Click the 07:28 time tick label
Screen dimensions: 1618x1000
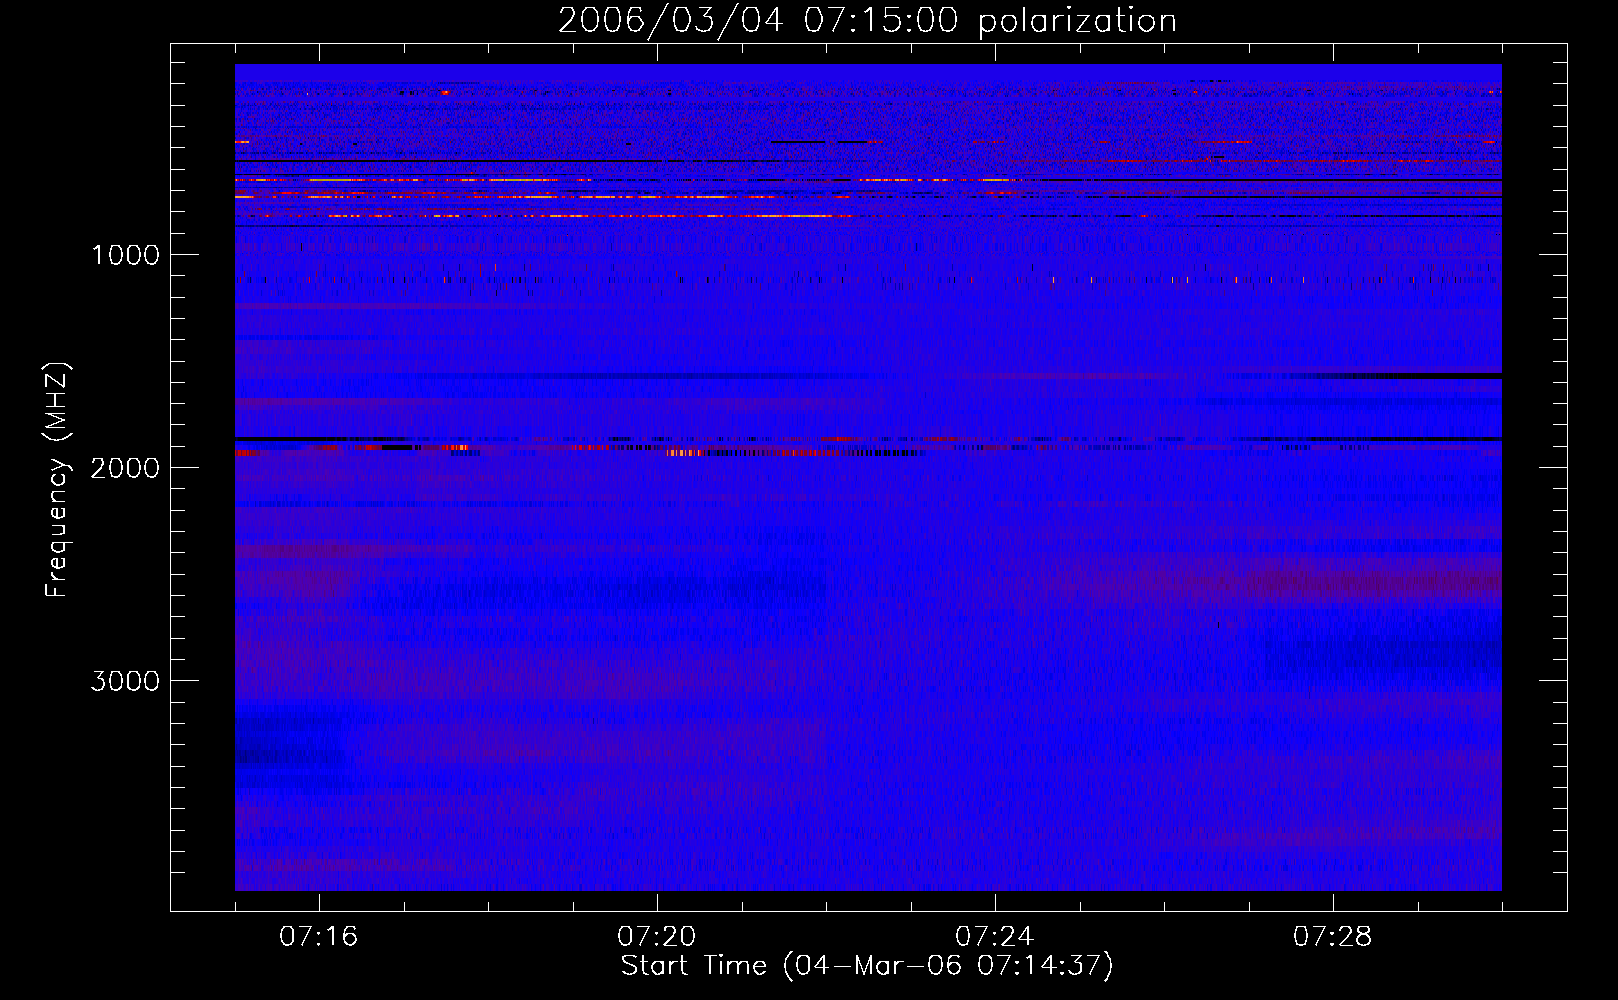(x=1332, y=937)
